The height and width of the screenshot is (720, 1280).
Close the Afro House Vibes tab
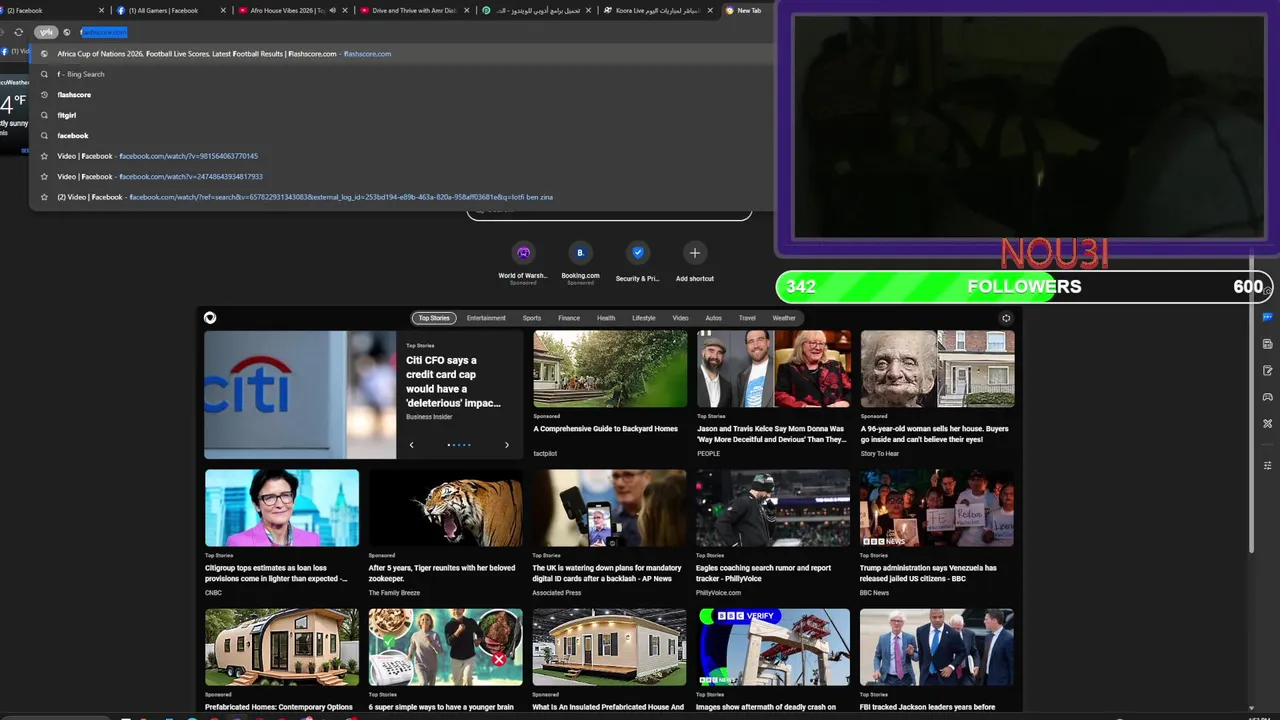(345, 10)
